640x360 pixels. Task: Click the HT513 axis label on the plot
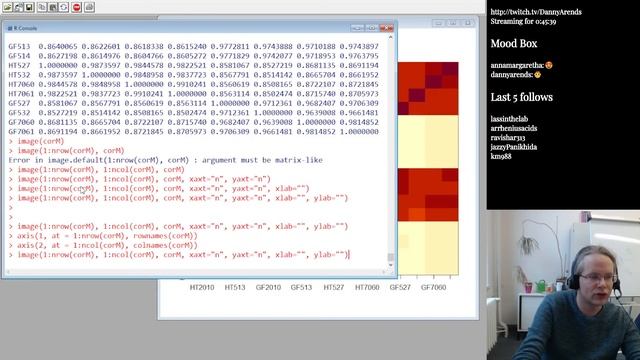pyautogui.click(x=235, y=287)
